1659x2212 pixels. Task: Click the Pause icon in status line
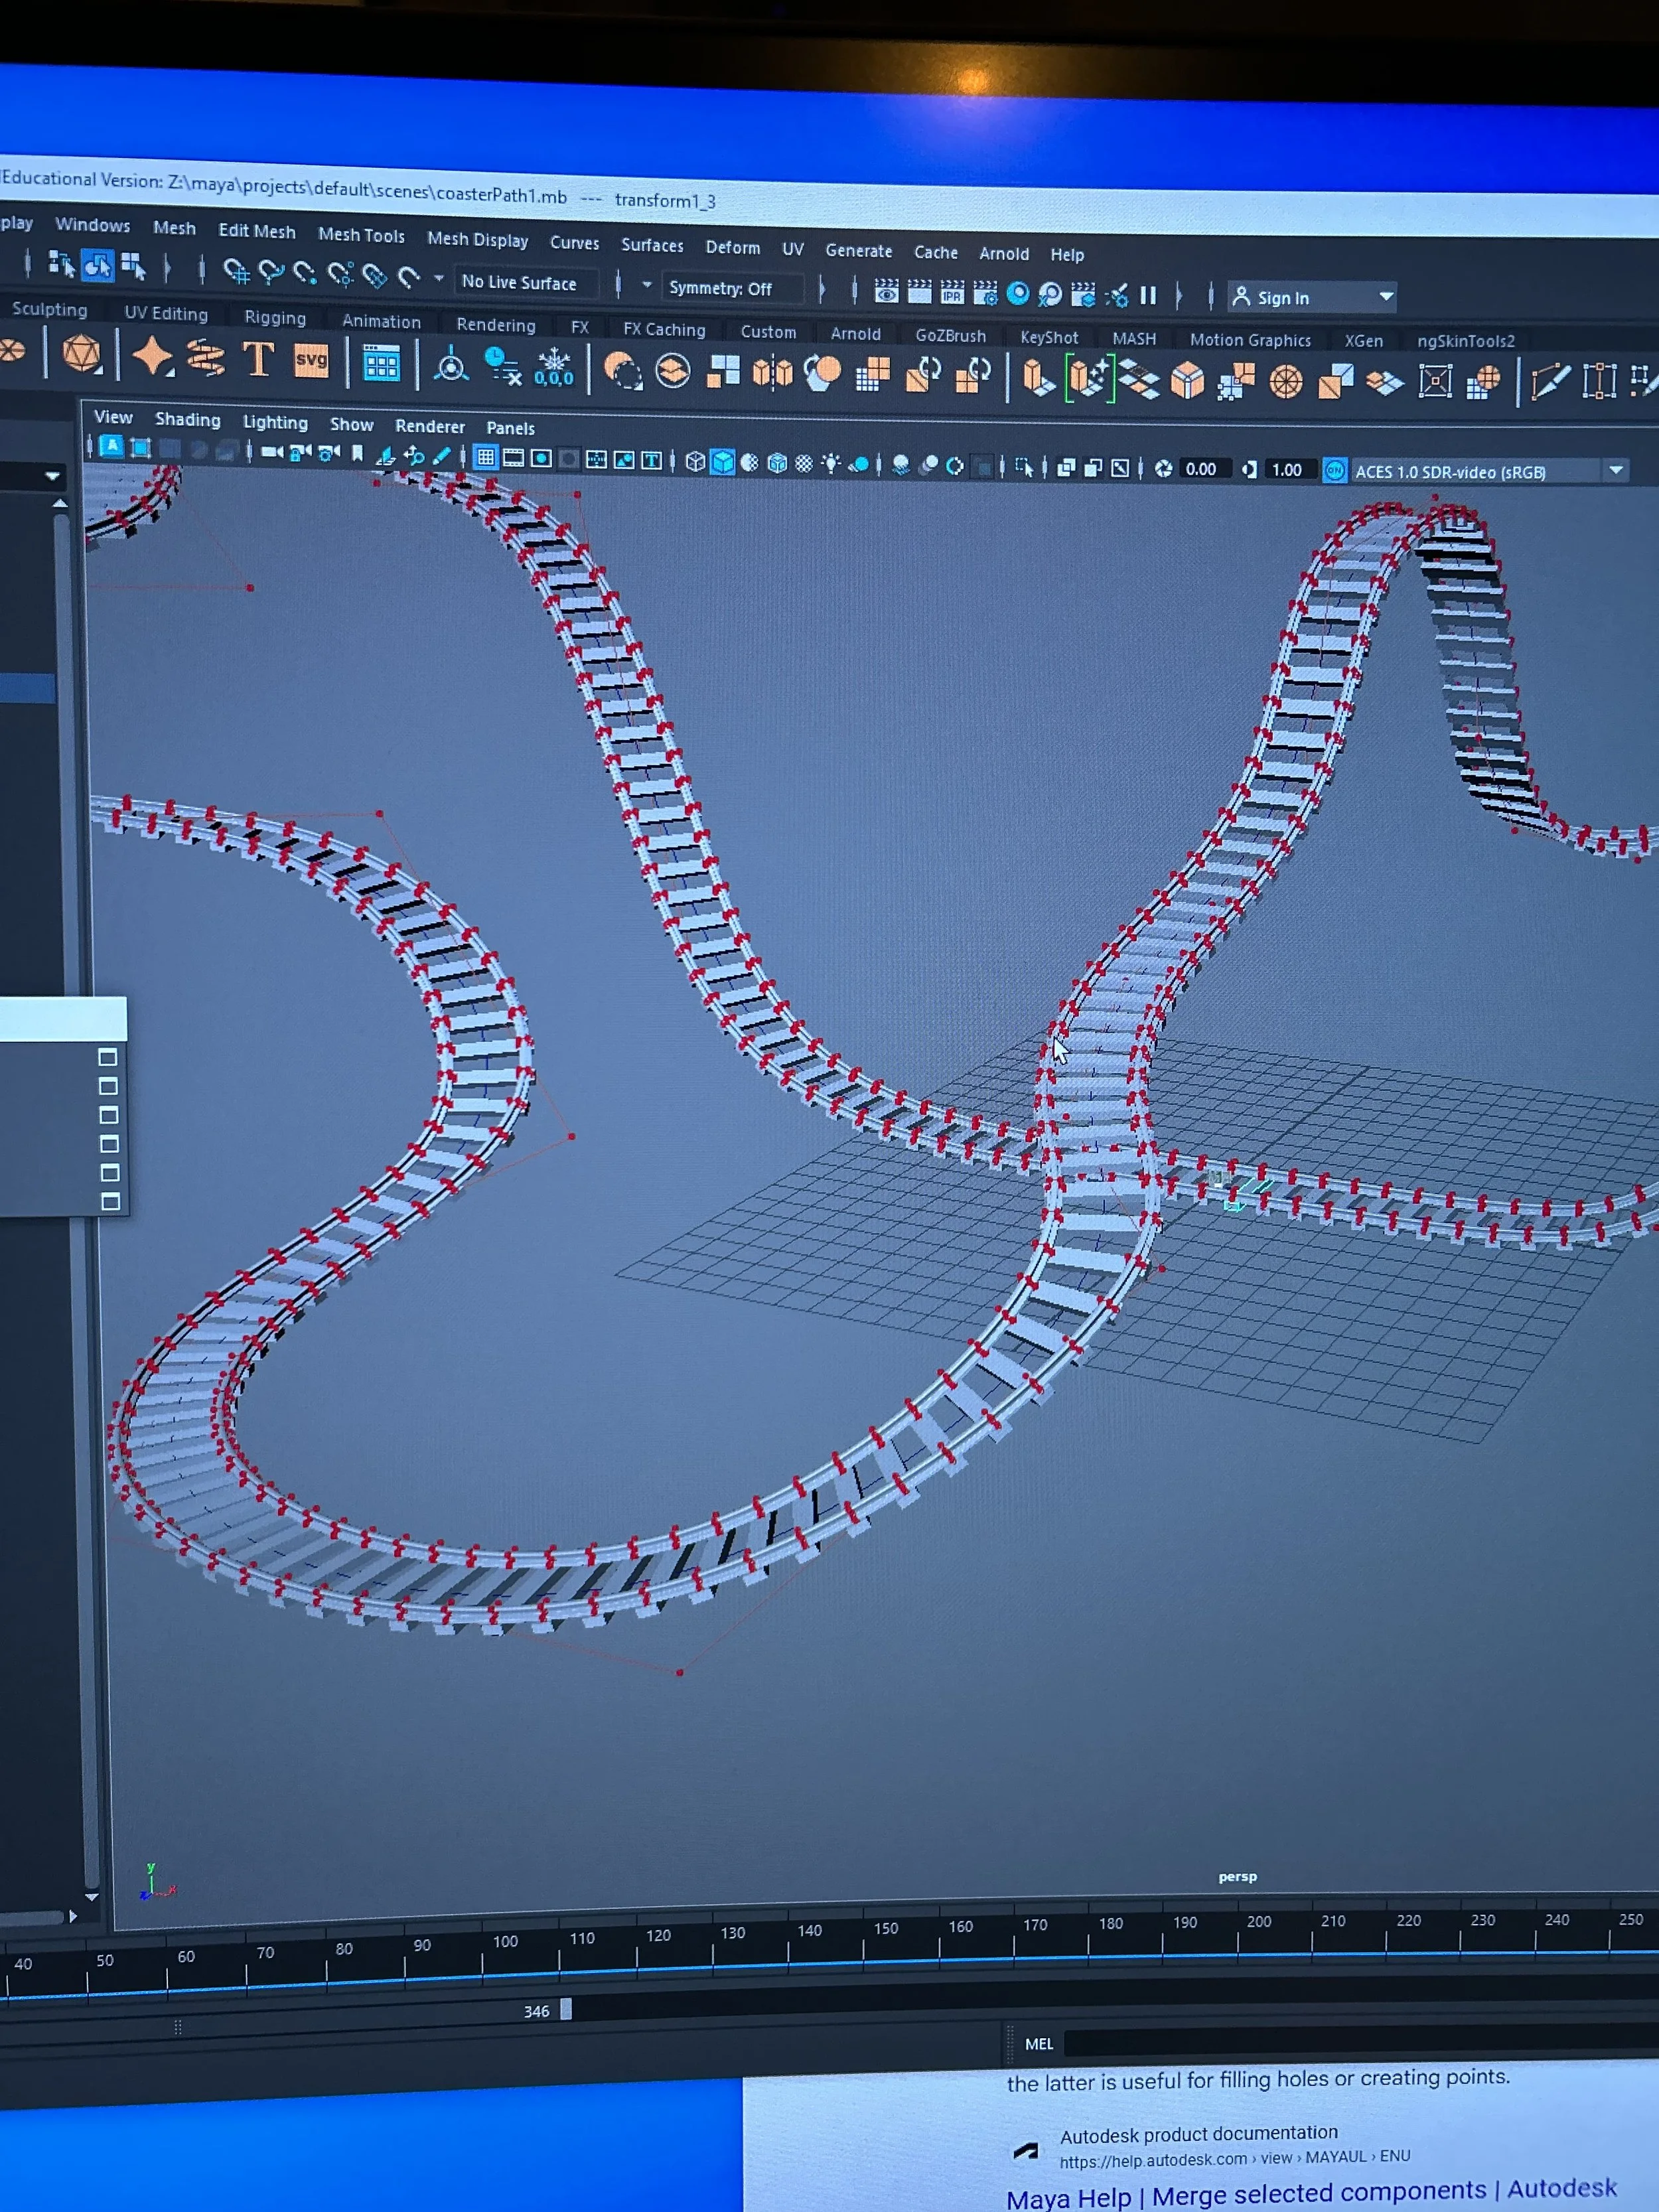pyautogui.click(x=1148, y=296)
